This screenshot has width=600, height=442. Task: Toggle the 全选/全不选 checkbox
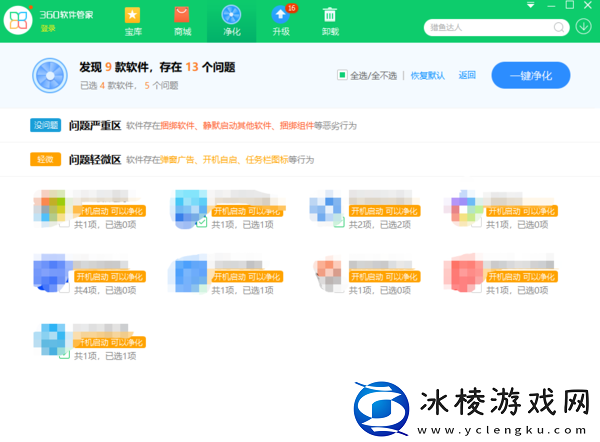pyautogui.click(x=342, y=75)
